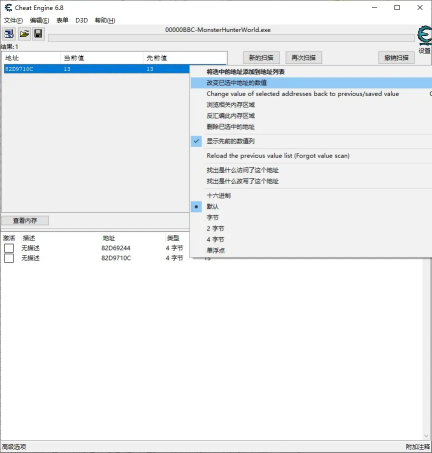Click the open folder toolbar icon

pos(24,34)
